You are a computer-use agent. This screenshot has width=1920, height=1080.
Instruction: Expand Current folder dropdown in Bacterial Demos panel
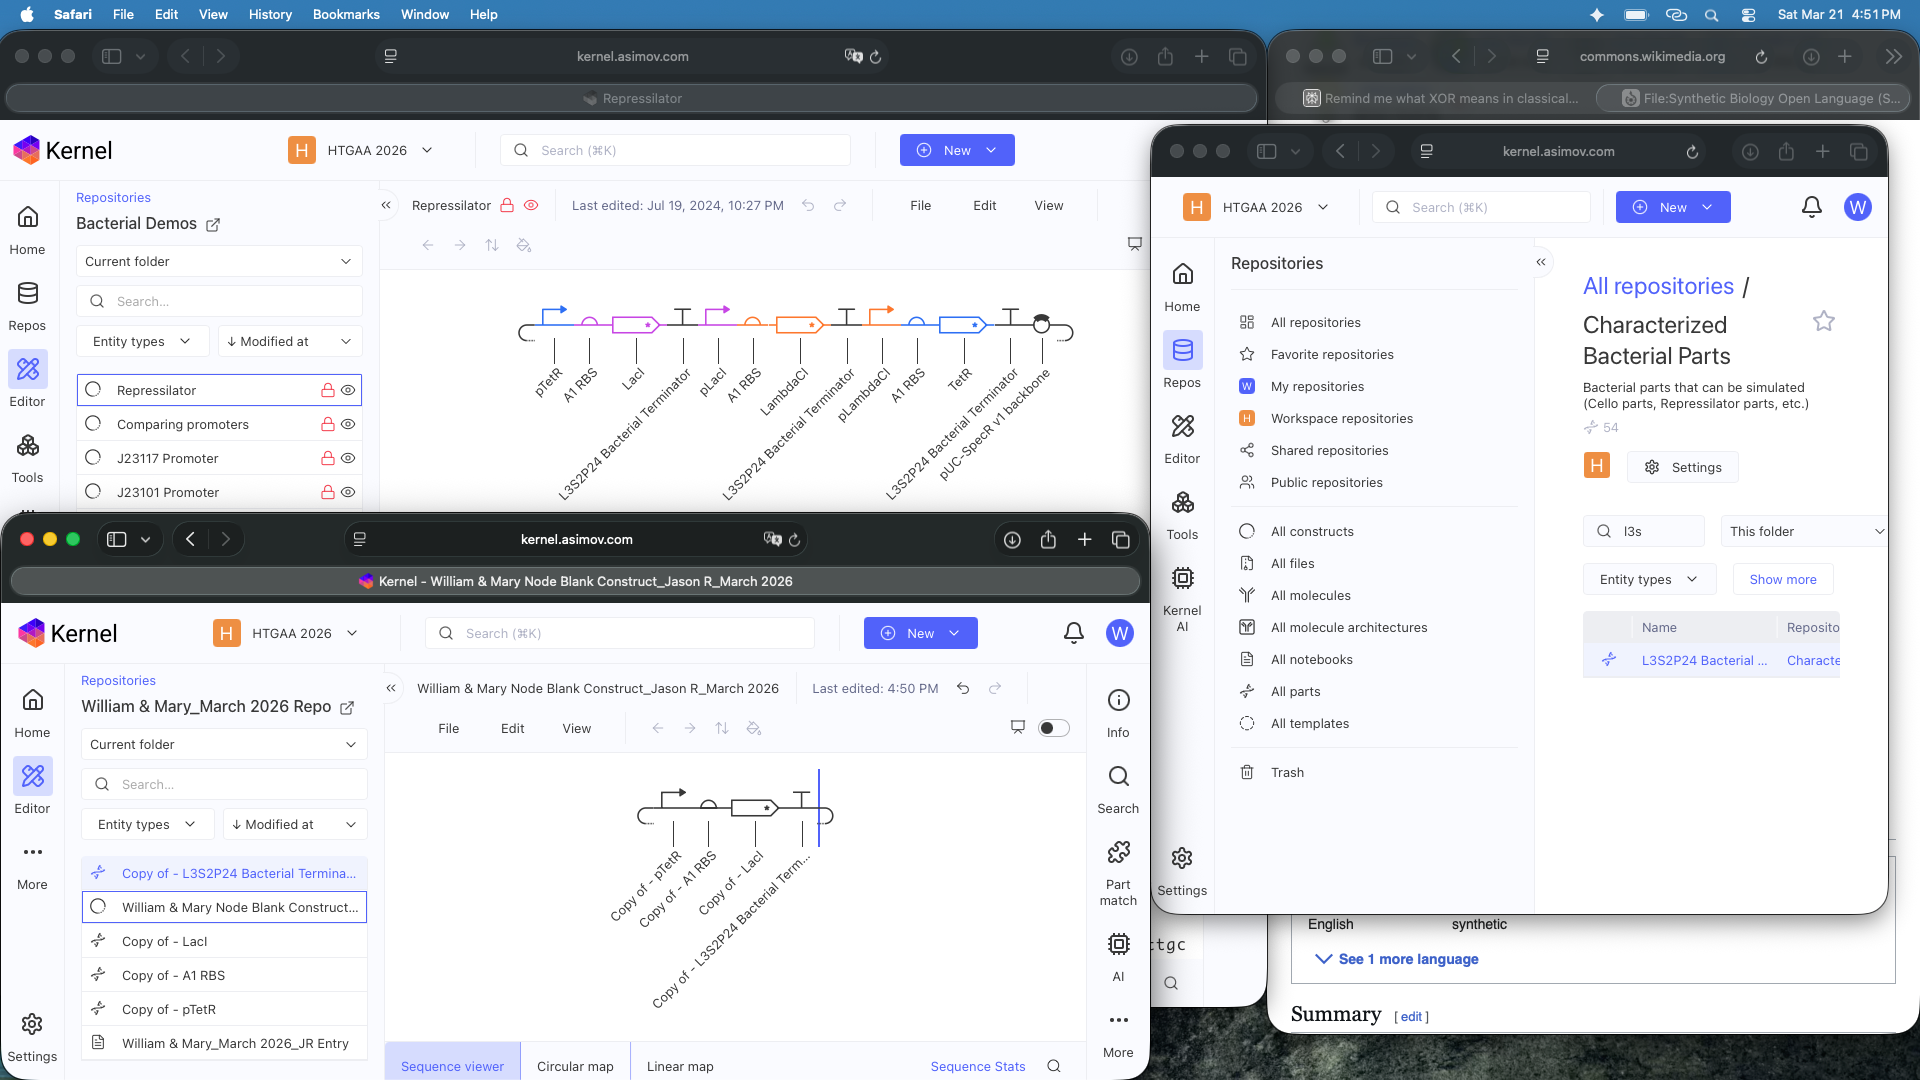(219, 261)
